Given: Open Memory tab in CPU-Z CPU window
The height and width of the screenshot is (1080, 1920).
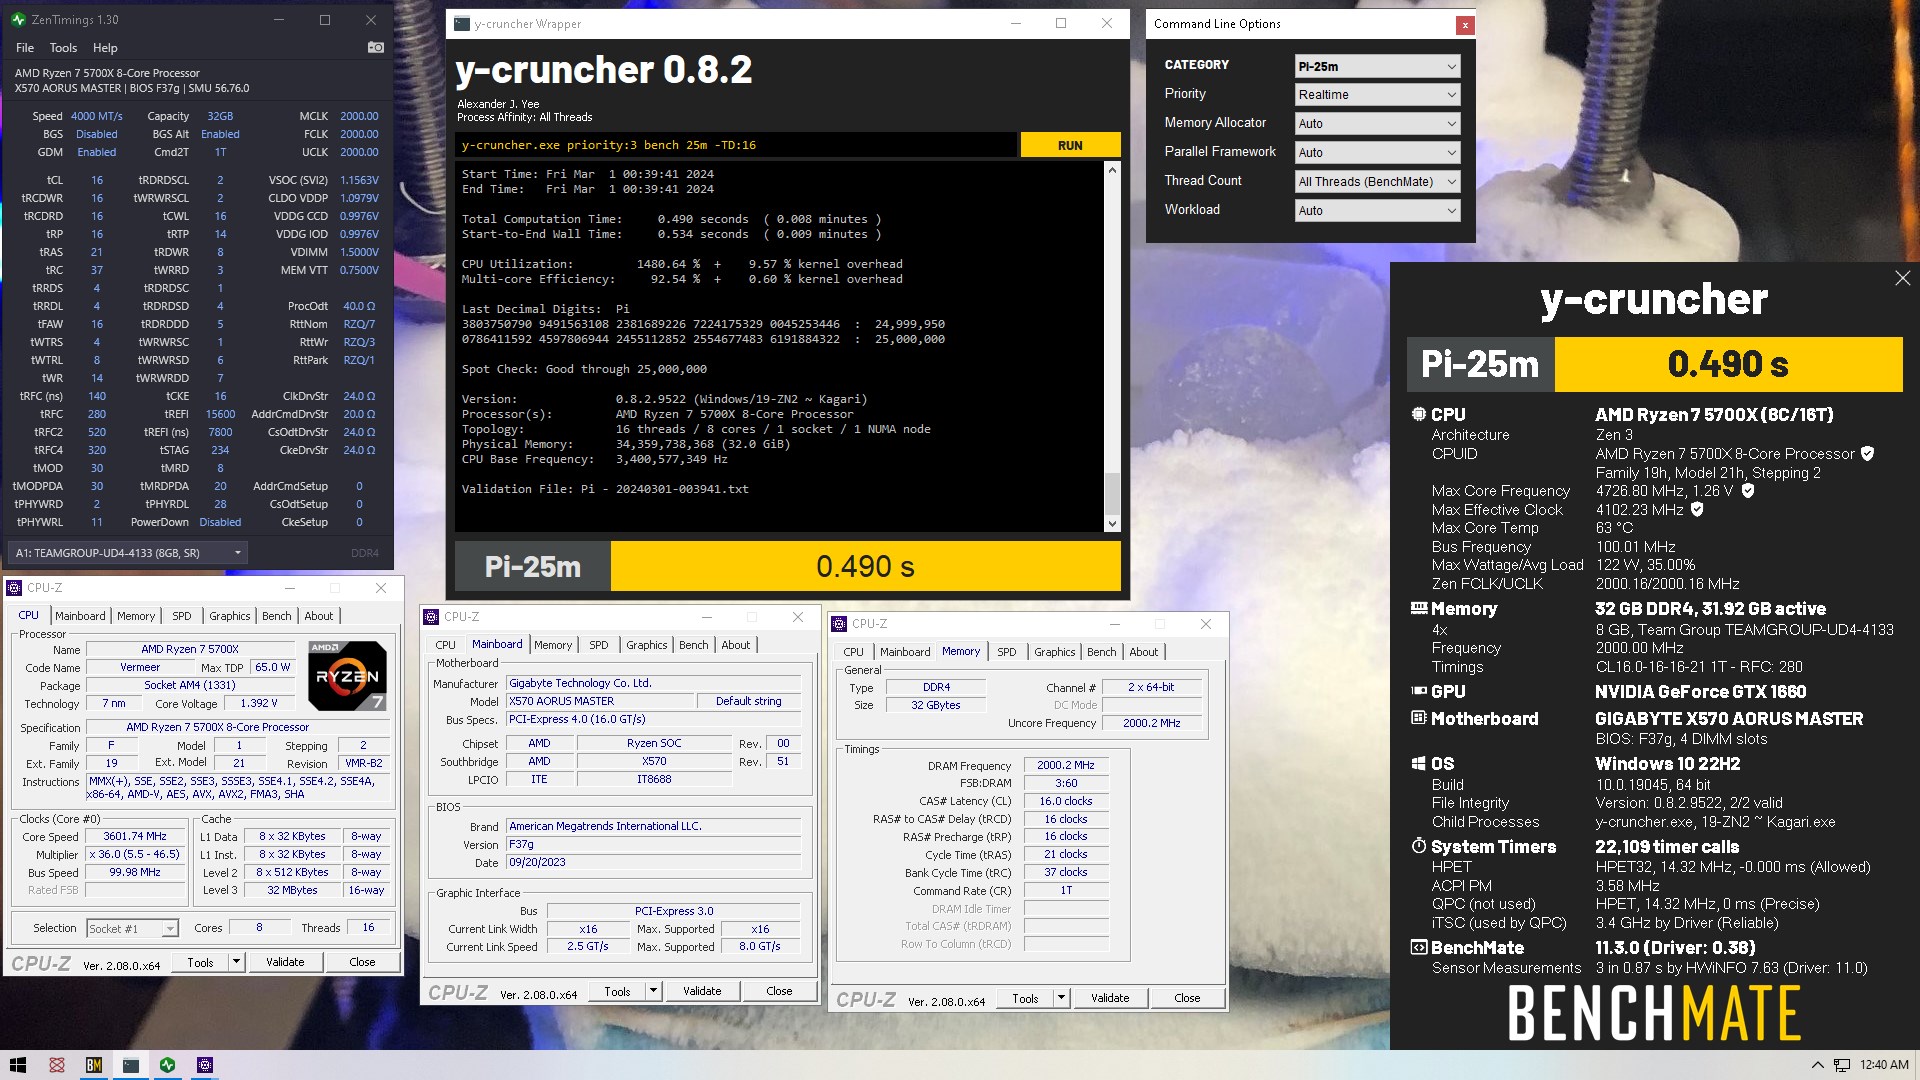Looking at the screenshot, I should pyautogui.click(x=136, y=616).
